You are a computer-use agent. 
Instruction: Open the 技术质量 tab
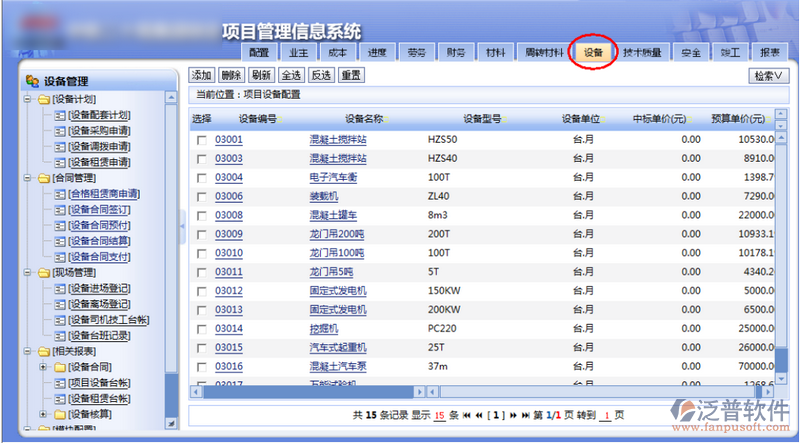641,52
